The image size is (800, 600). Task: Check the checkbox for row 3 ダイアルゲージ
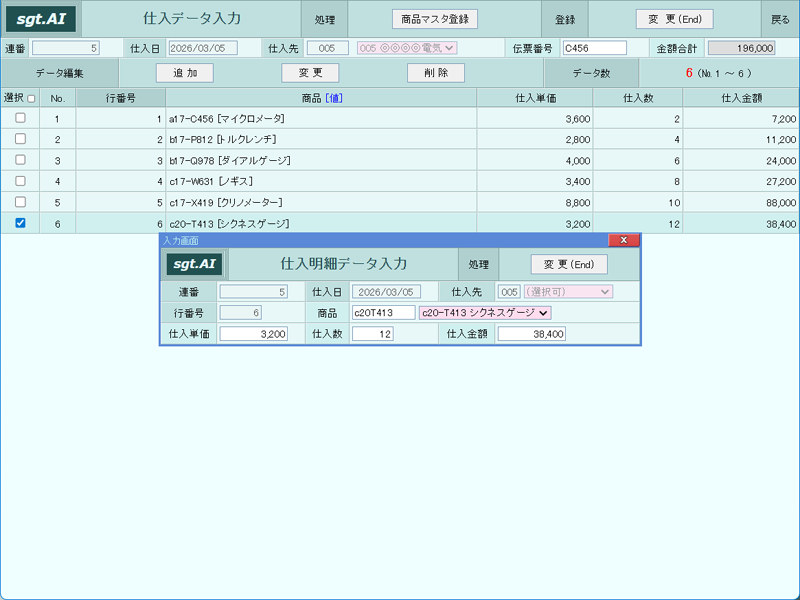click(x=20, y=160)
